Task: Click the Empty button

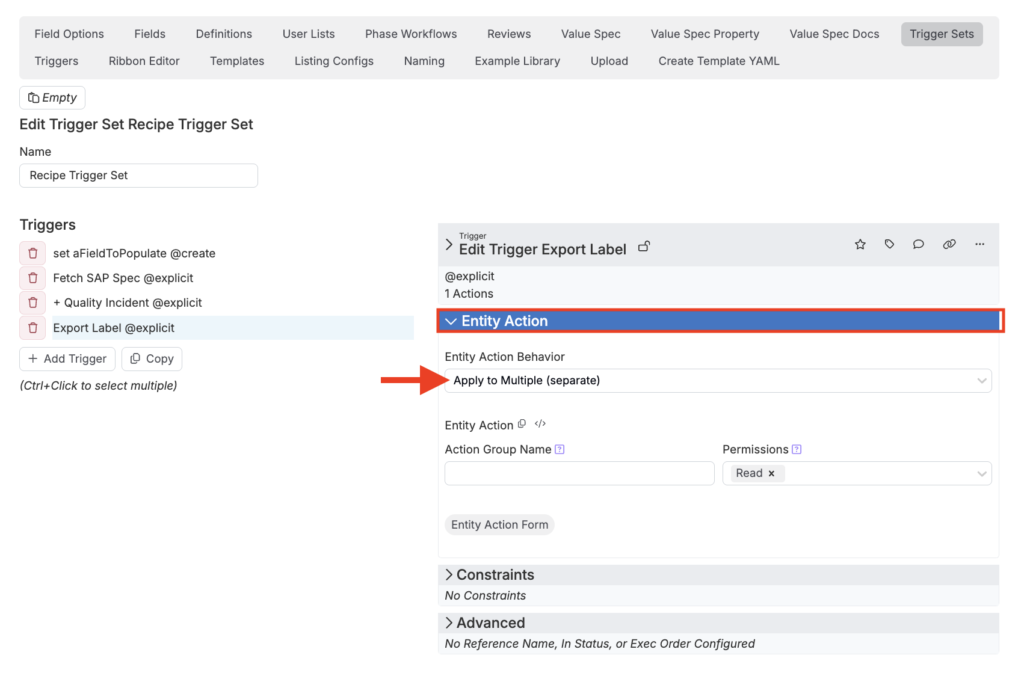Action: click(x=52, y=98)
